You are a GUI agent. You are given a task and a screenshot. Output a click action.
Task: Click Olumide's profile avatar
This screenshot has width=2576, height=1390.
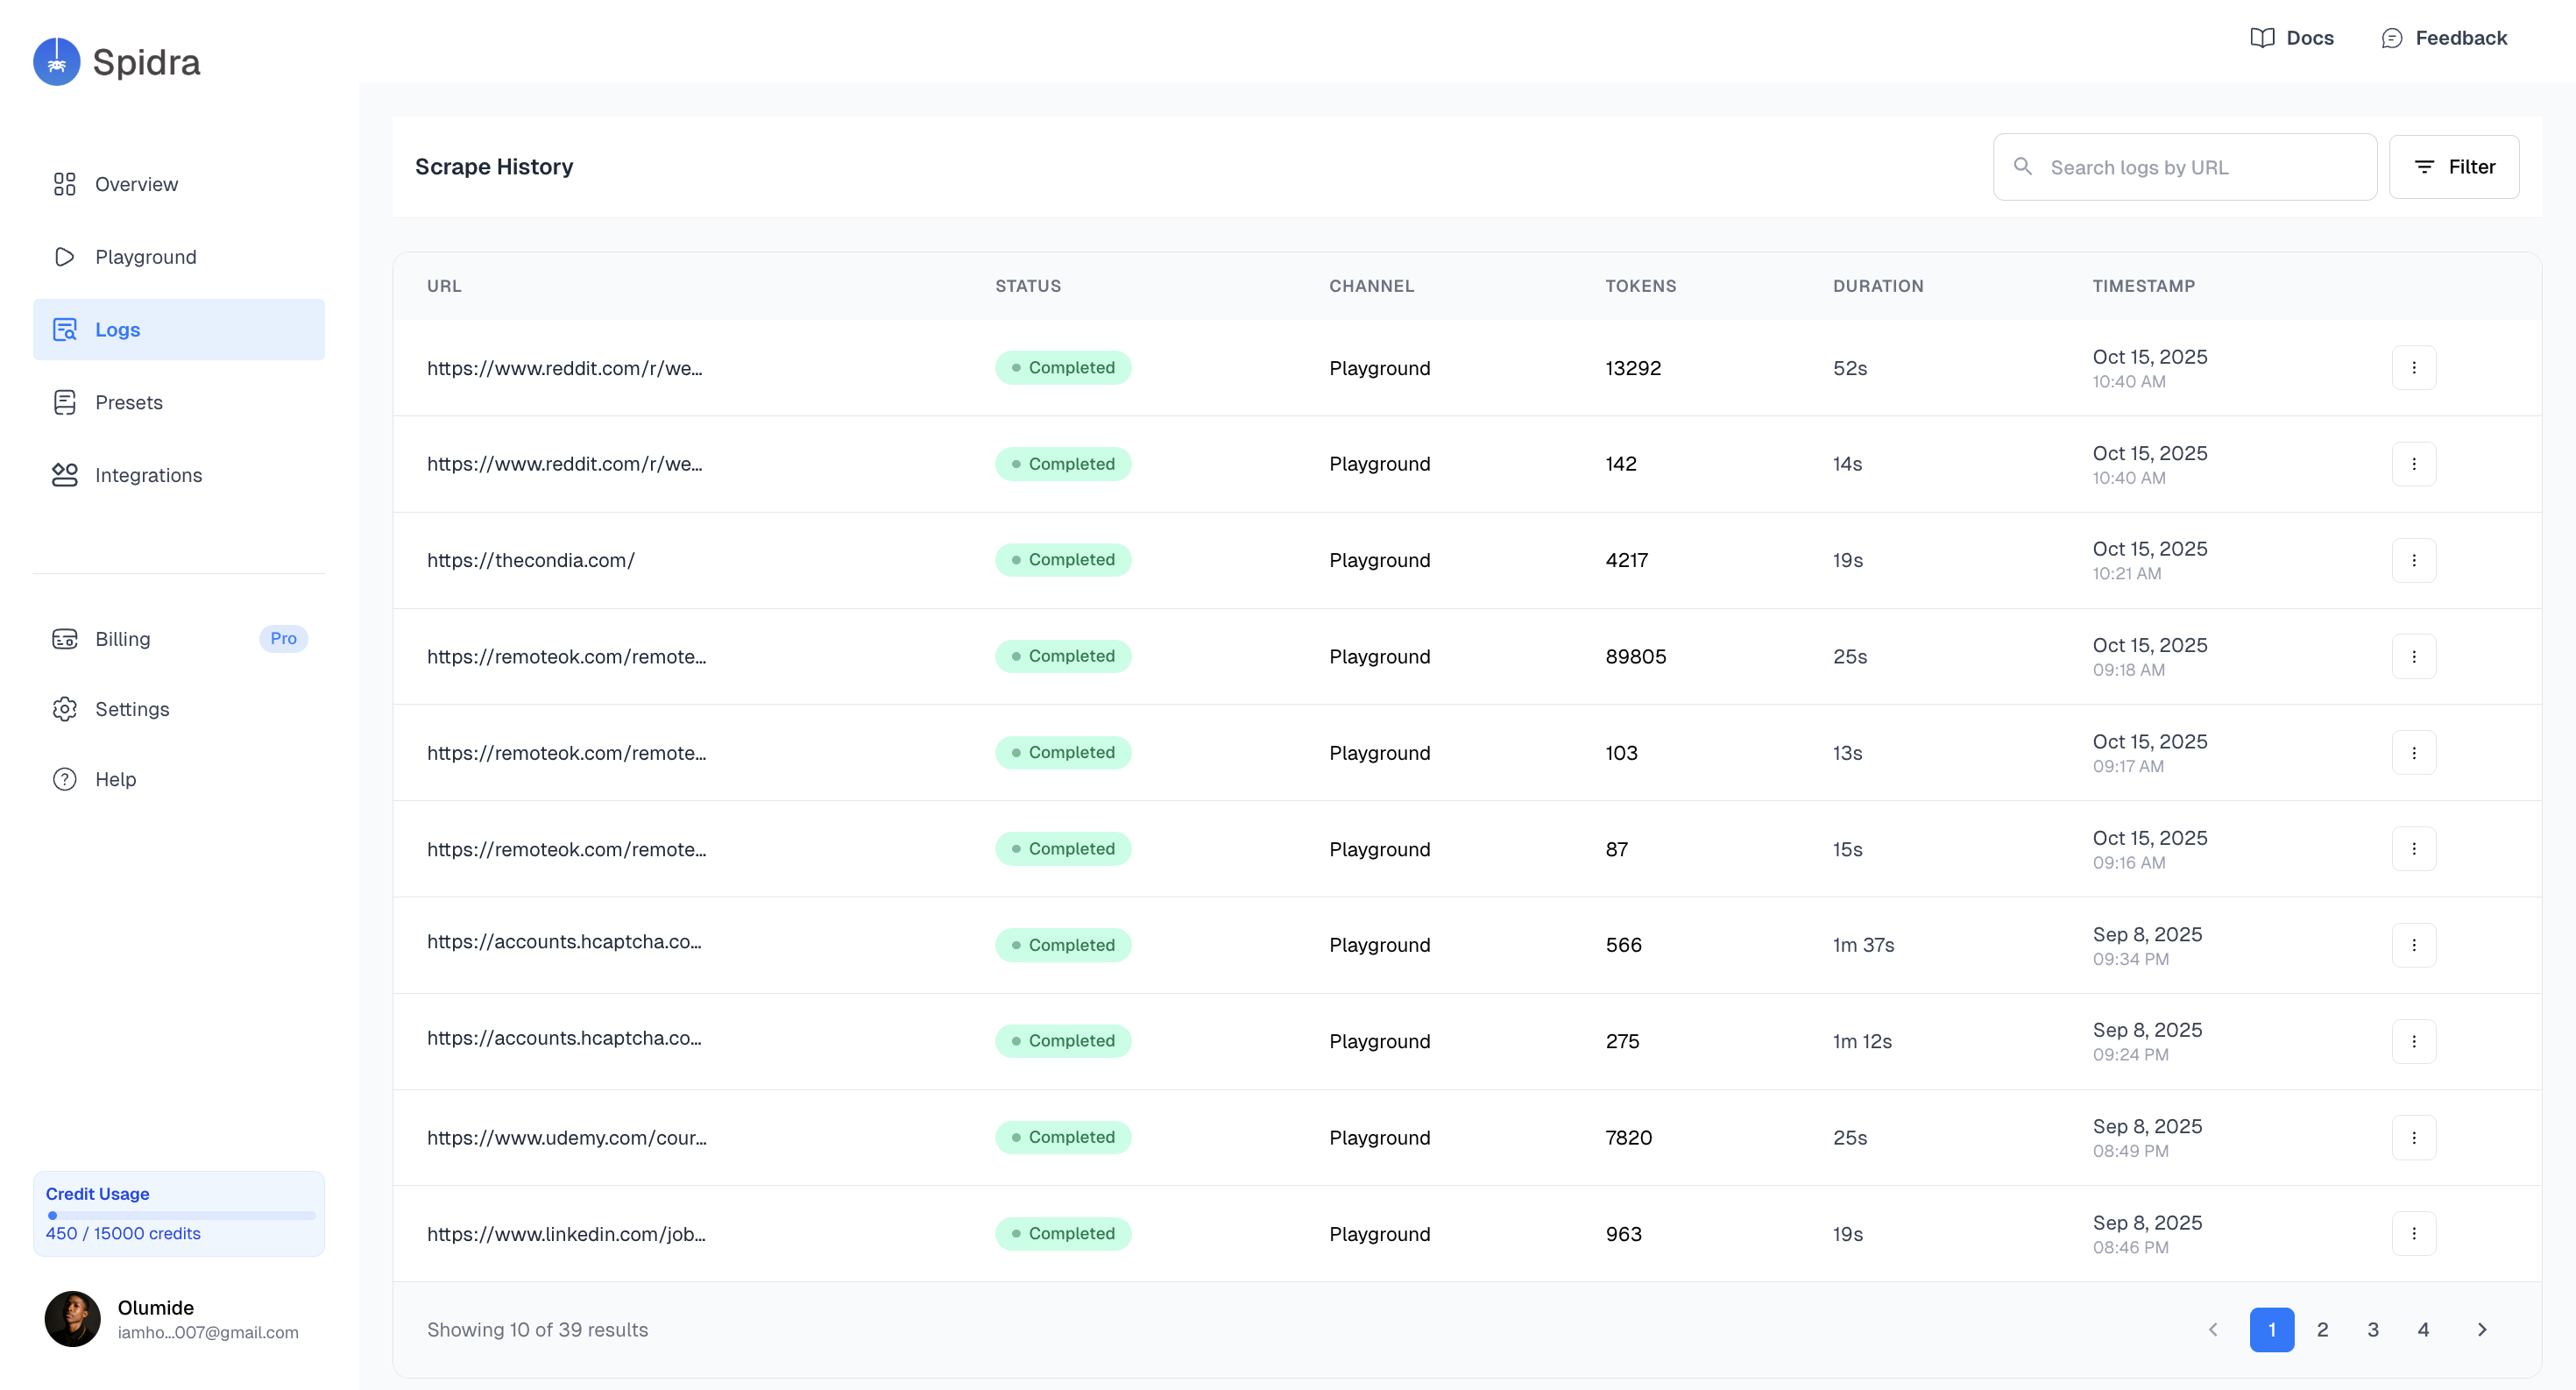[x=72, y=1318]
